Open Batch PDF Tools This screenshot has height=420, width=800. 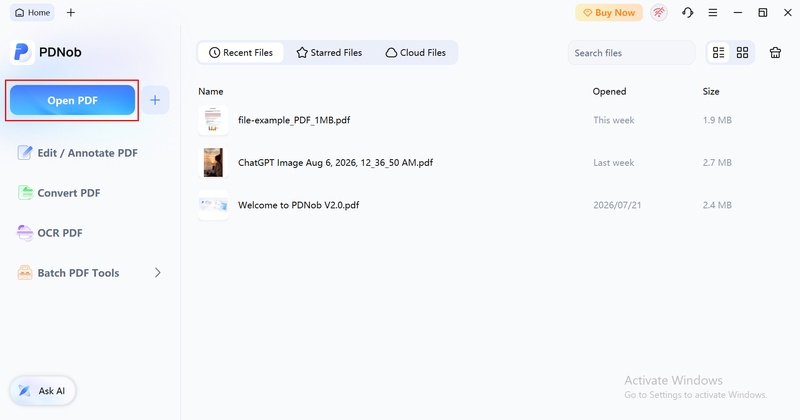[68, 273]
